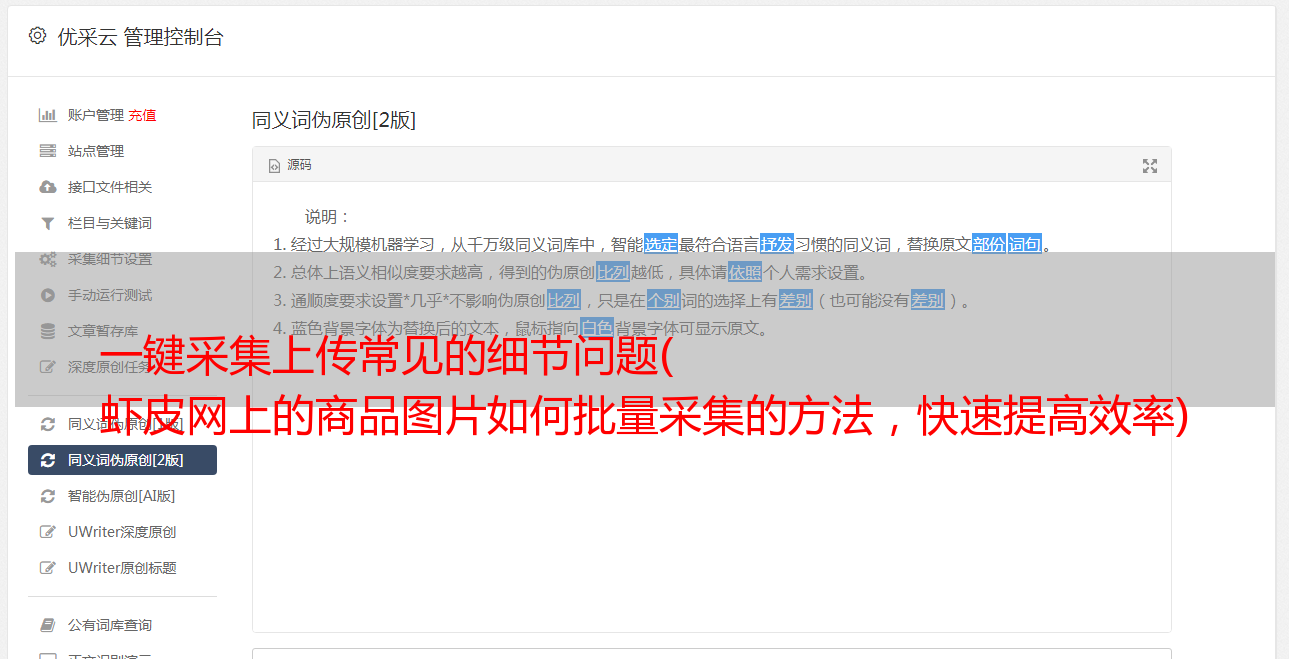
Task: Click the 接口文件相关 cloud upload icon
Action: (47, 187)
